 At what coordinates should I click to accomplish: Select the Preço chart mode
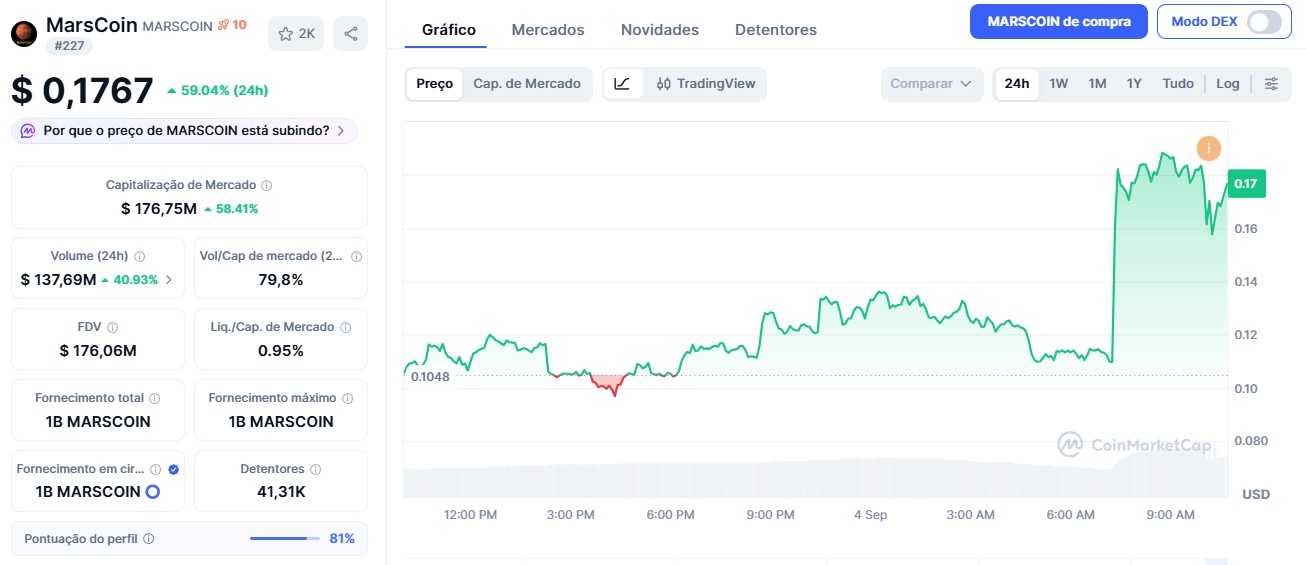(x=435, y=84)
